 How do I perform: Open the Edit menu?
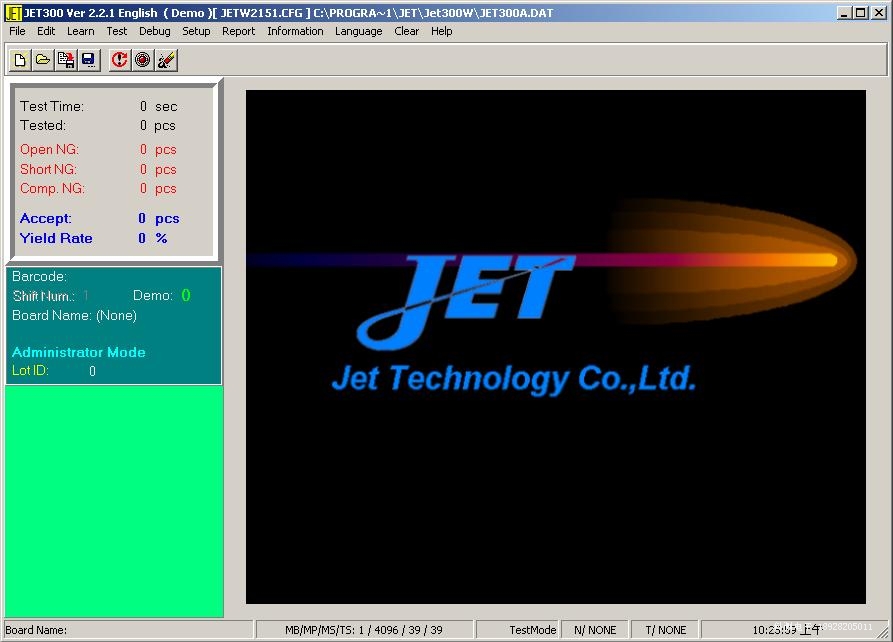point(46,31)
